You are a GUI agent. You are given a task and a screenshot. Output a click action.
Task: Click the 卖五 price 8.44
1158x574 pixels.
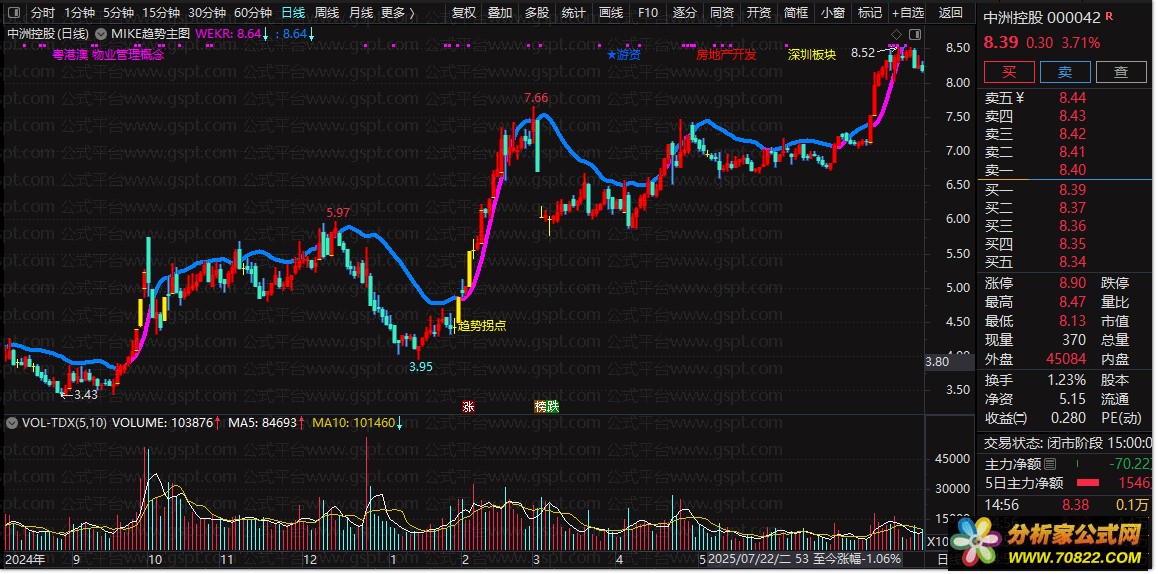coord(1072,98)
